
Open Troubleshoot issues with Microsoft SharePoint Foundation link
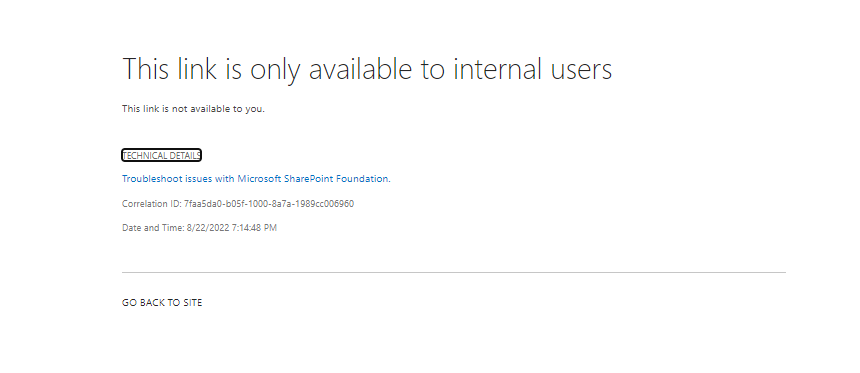(x=256, y=179)
